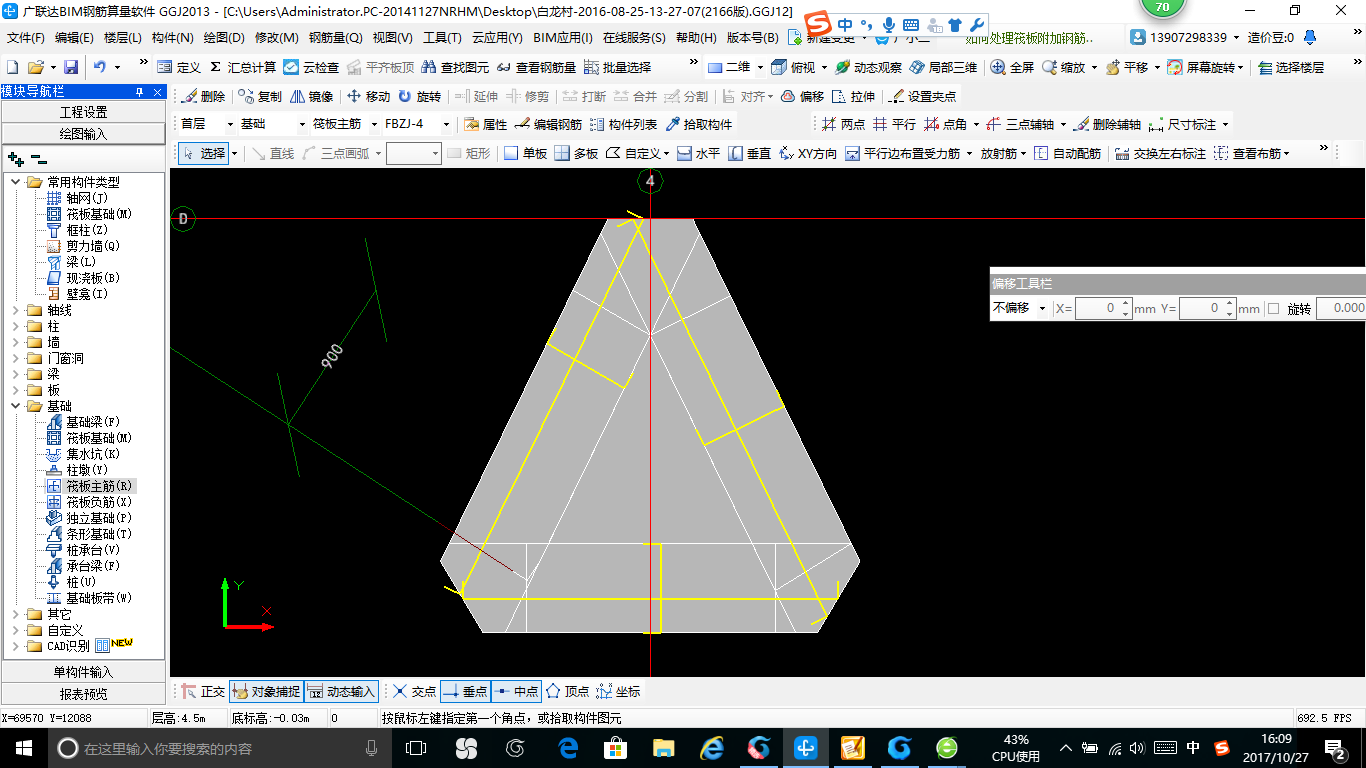Switch to 局部三维 local 3D view

pos(943,67)
